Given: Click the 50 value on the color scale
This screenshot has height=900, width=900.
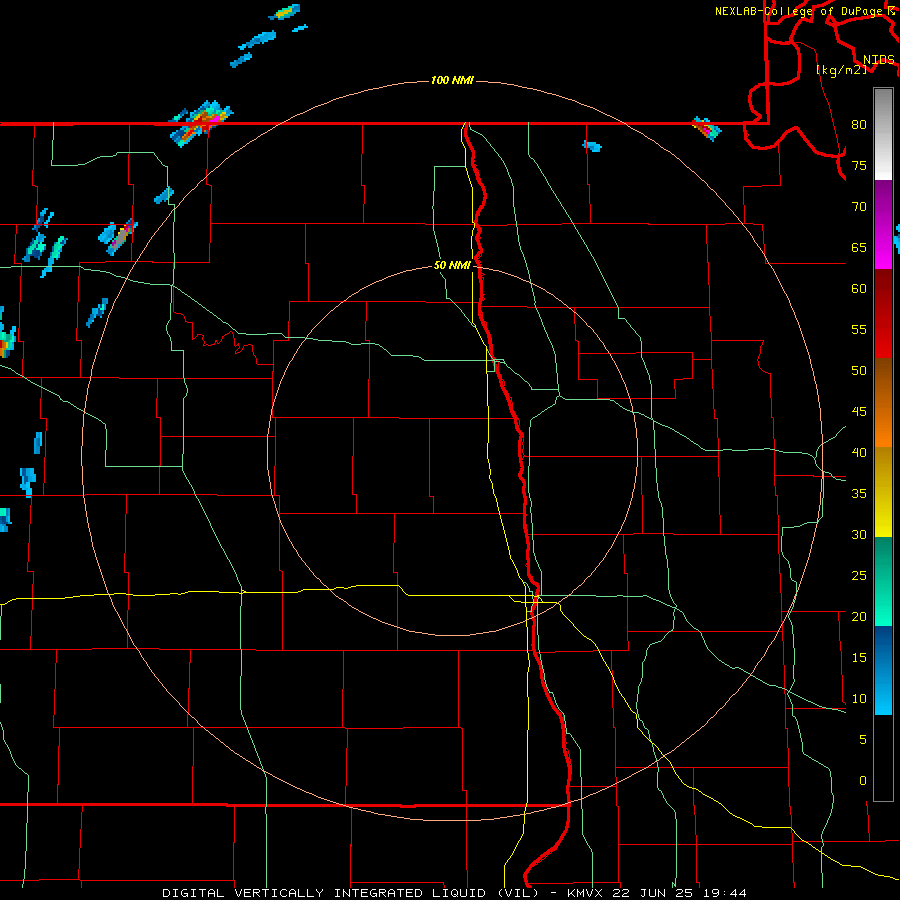Looking at the screenshot, I should [x=859, y=371].
